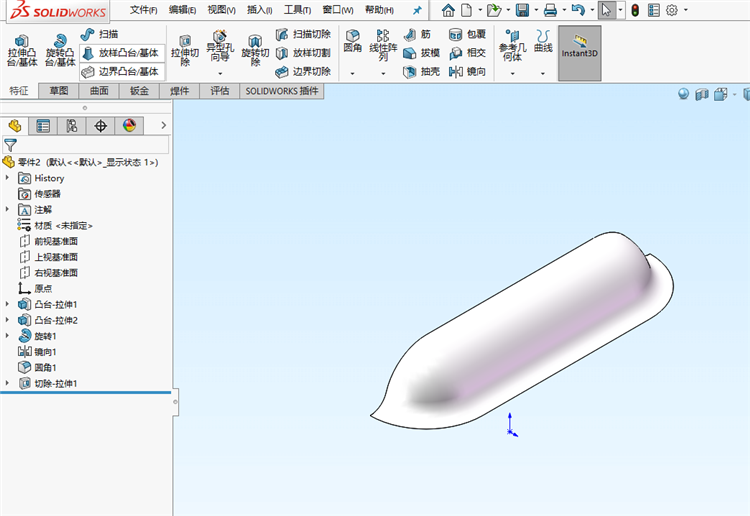
Task: Open the 工具(T) menu
Action: [x=297, y=10]
